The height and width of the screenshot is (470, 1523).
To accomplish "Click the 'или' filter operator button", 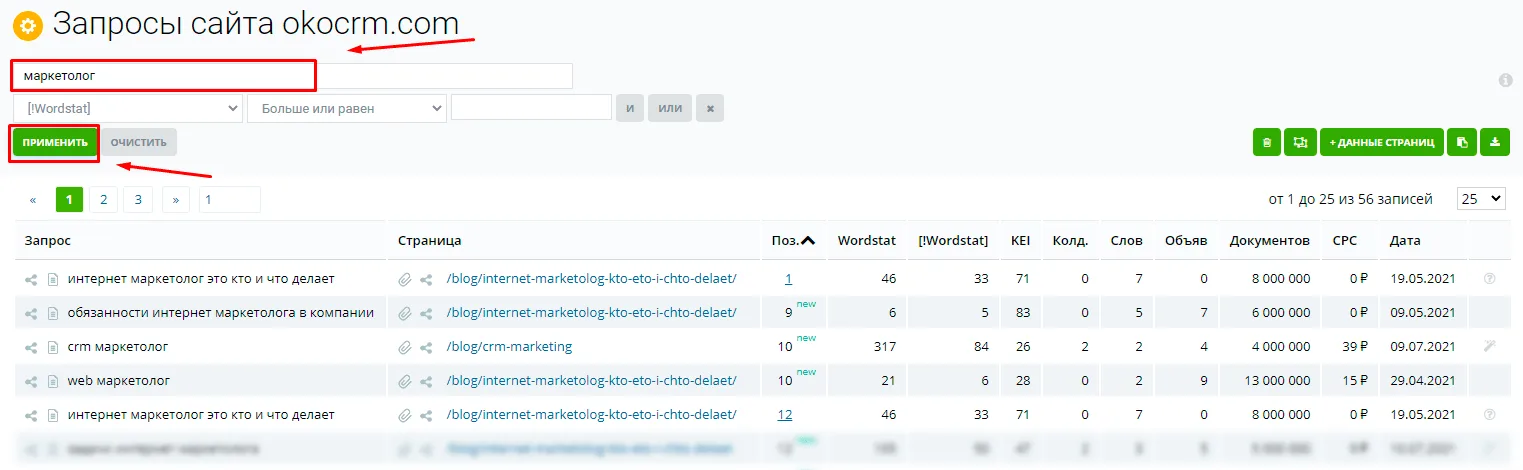I will point(669,108).
